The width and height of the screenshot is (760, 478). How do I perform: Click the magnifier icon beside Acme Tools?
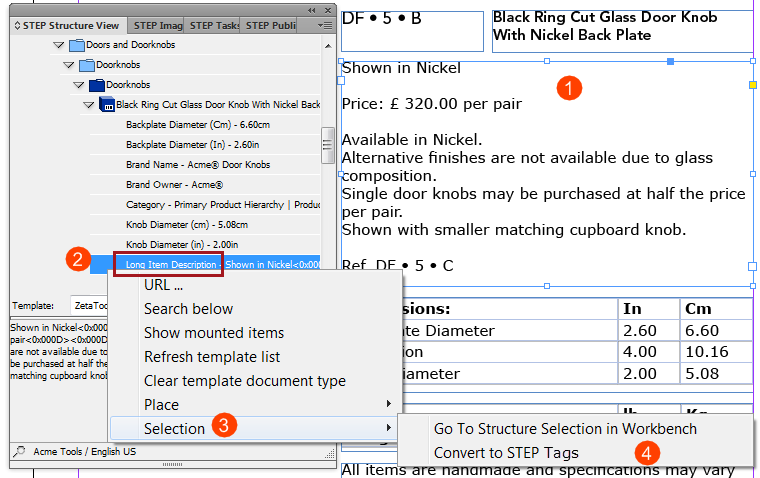coord(19,451)
